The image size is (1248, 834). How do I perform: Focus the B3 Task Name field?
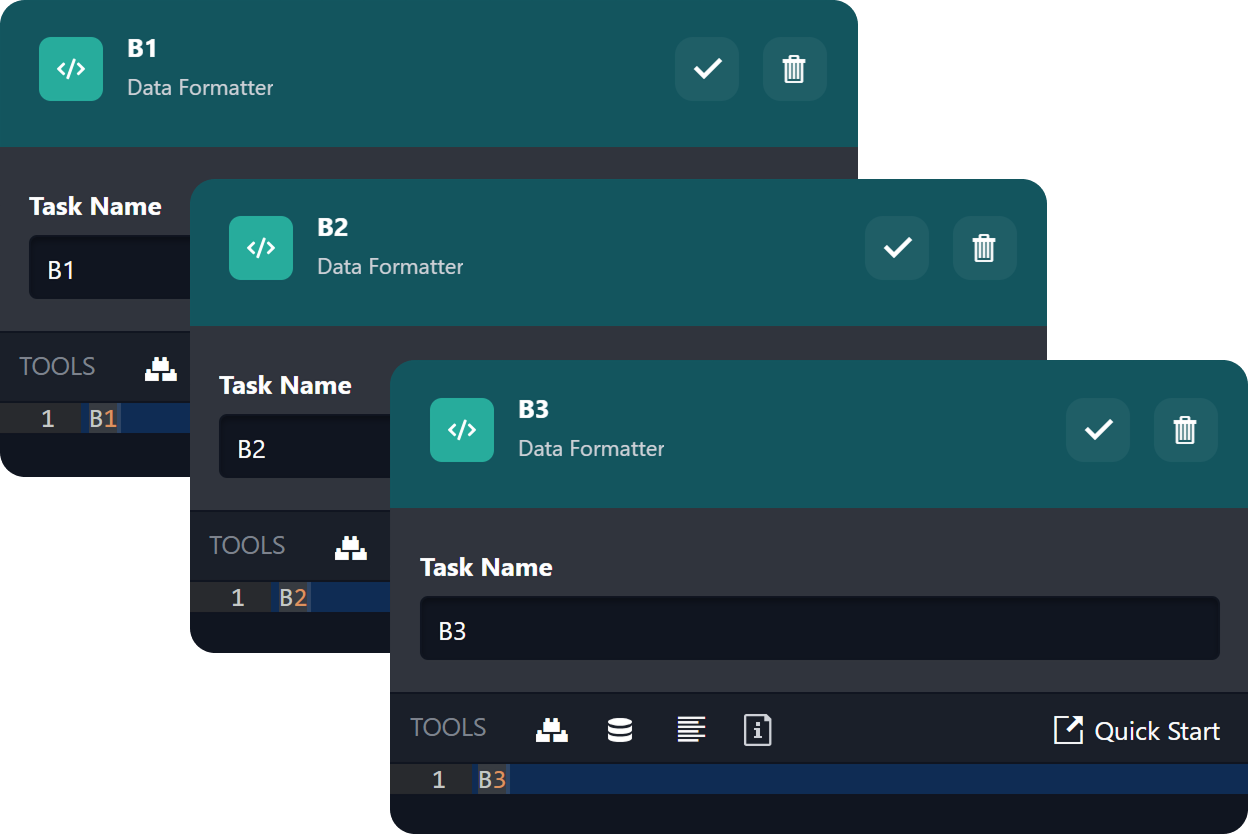coord(818,630)
